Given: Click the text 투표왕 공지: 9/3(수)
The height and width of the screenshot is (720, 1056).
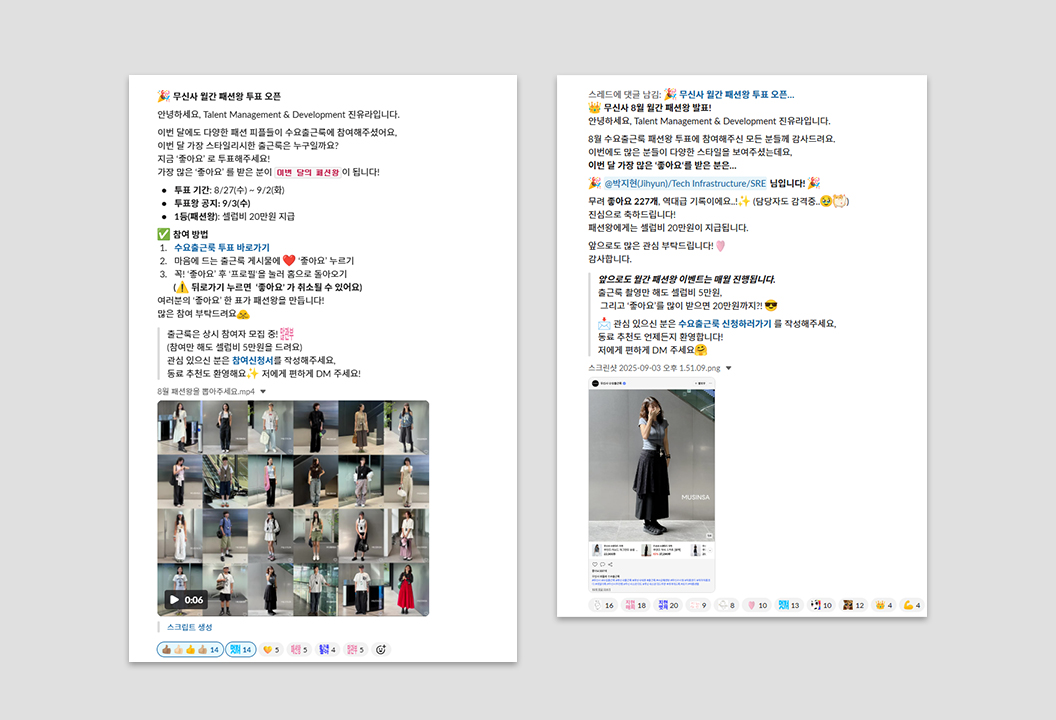Looking at the screenshot, I should 212,203.
